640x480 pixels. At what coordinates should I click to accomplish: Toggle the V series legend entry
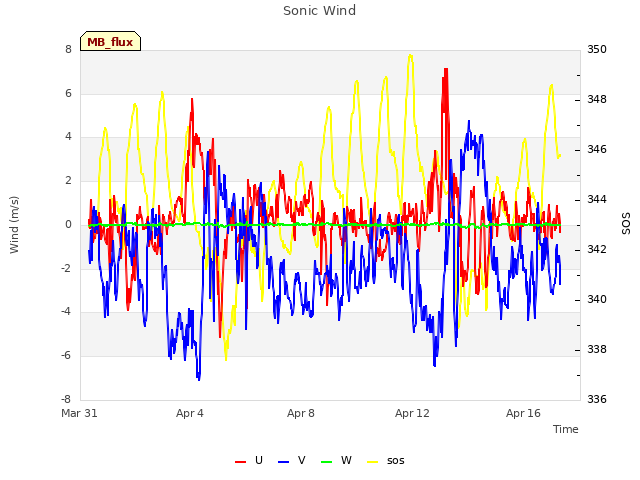click(x=291, y=460)
